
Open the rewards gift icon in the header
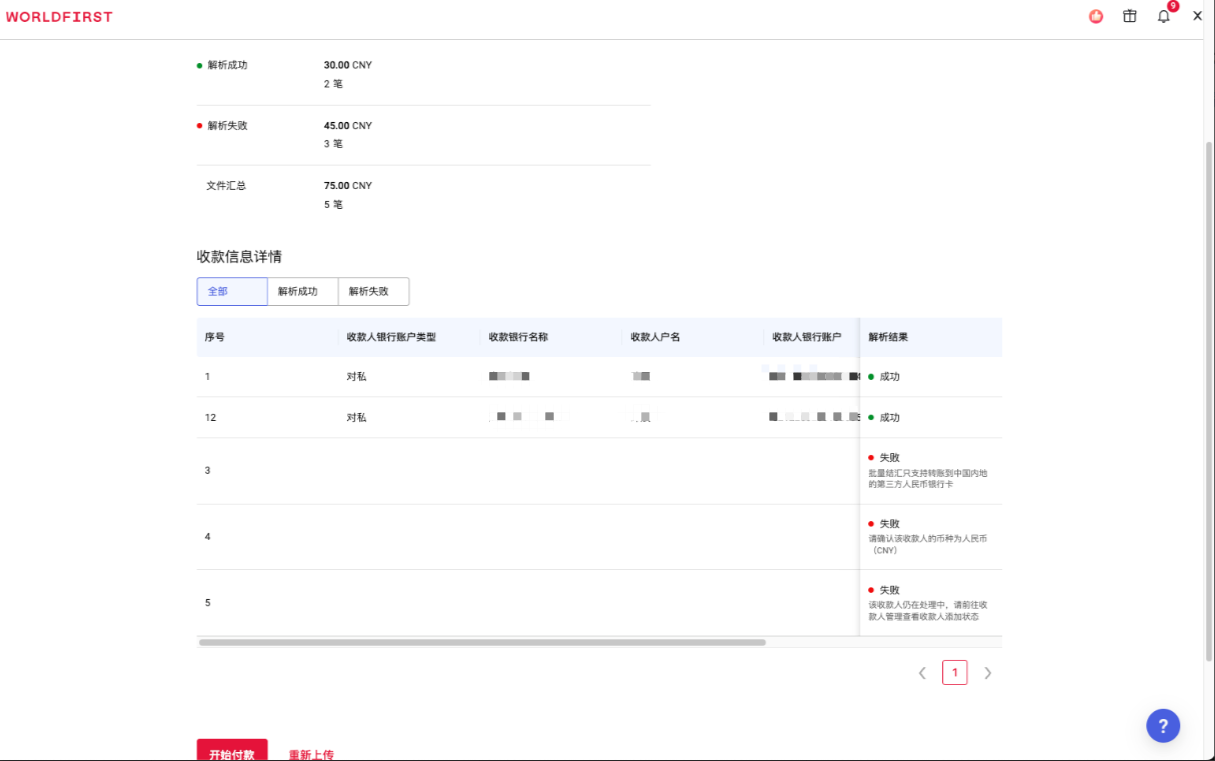1129,16
